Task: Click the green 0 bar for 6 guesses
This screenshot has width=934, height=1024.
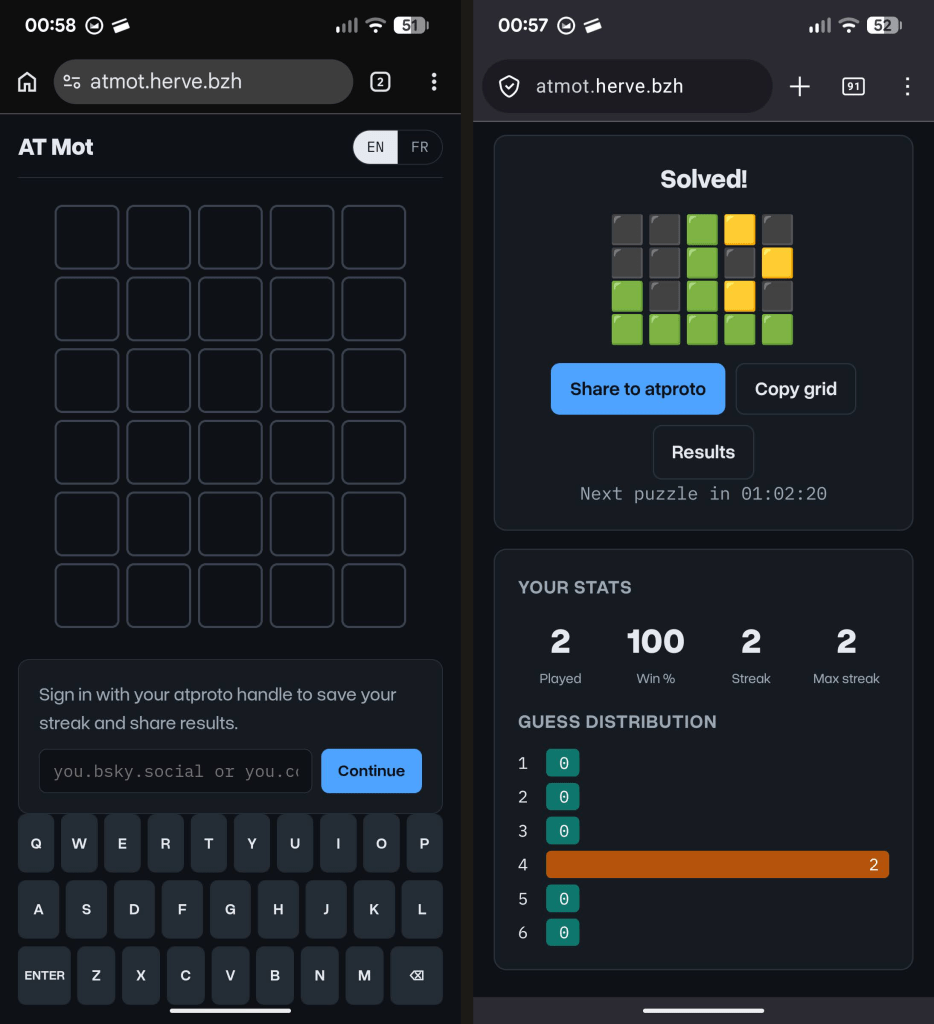Action: pos(563,933)
